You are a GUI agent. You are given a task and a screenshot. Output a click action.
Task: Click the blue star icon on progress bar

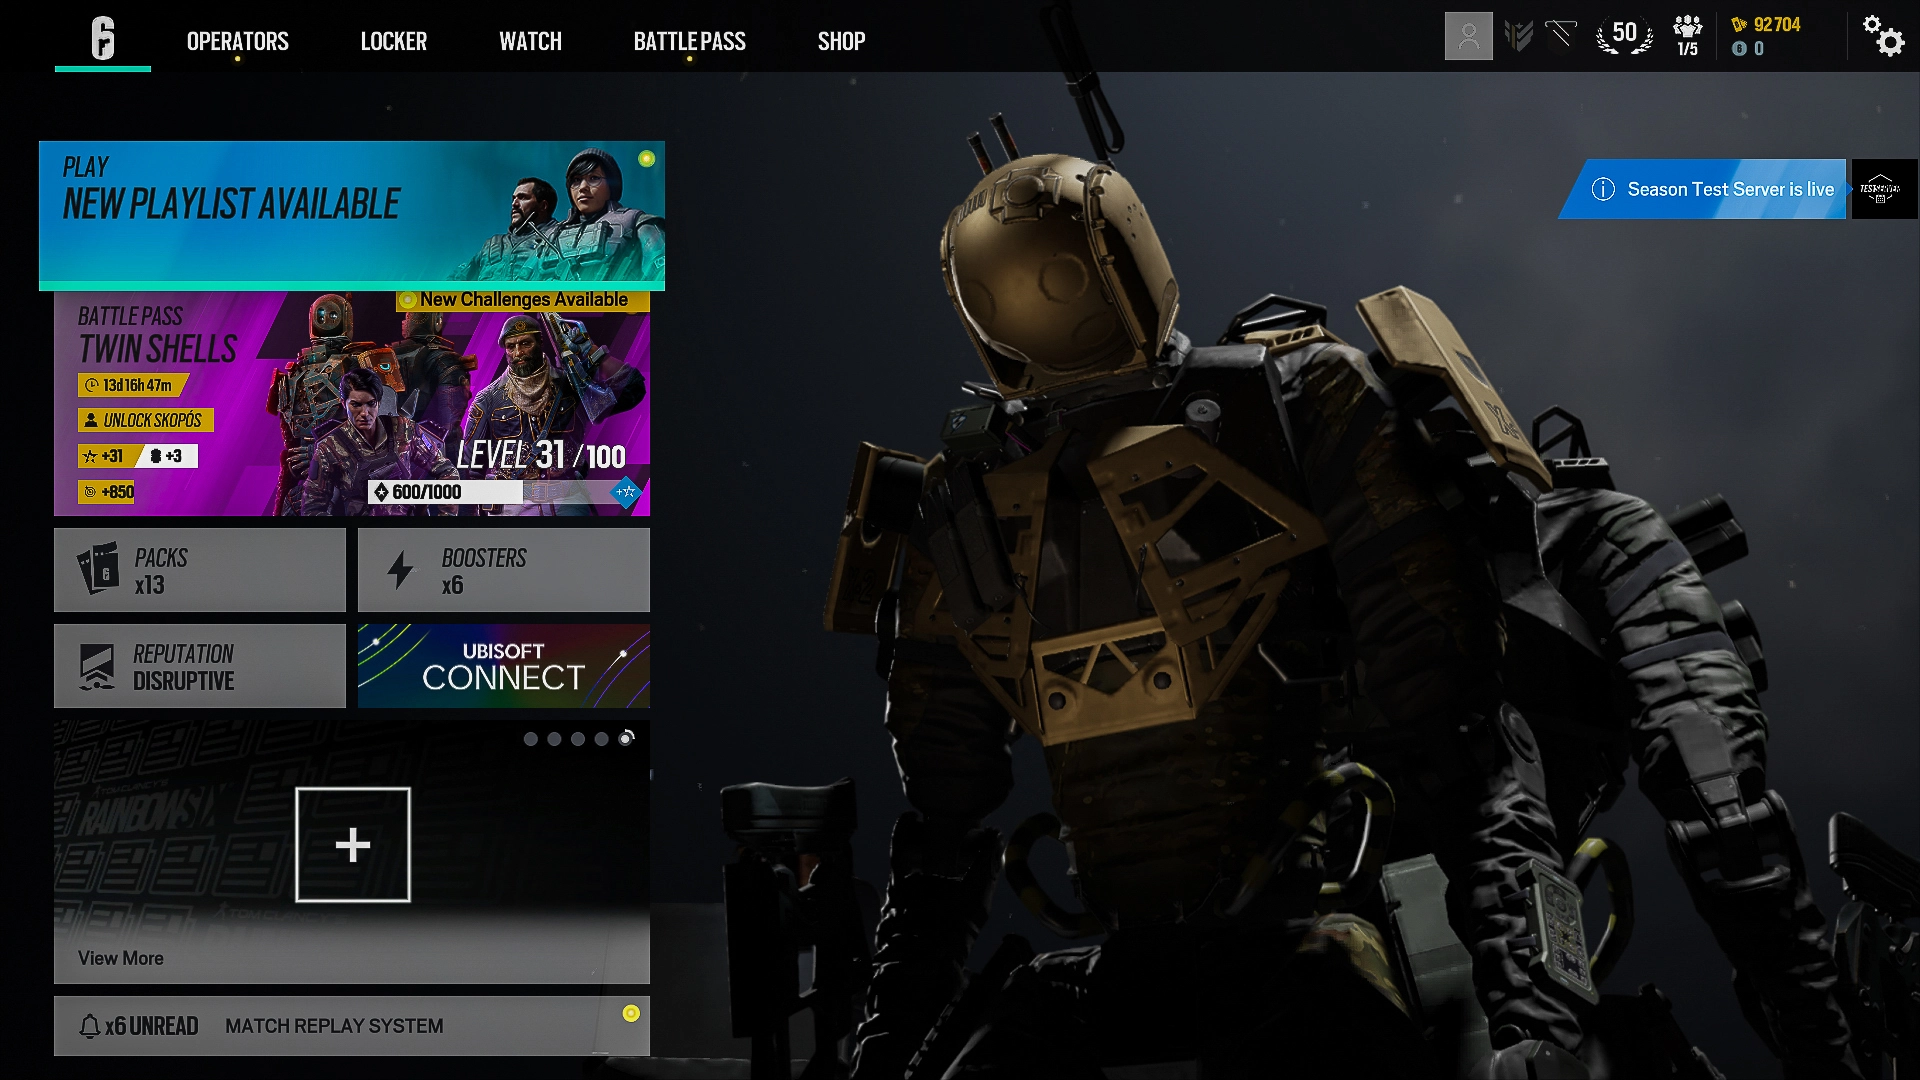point(626,492)
